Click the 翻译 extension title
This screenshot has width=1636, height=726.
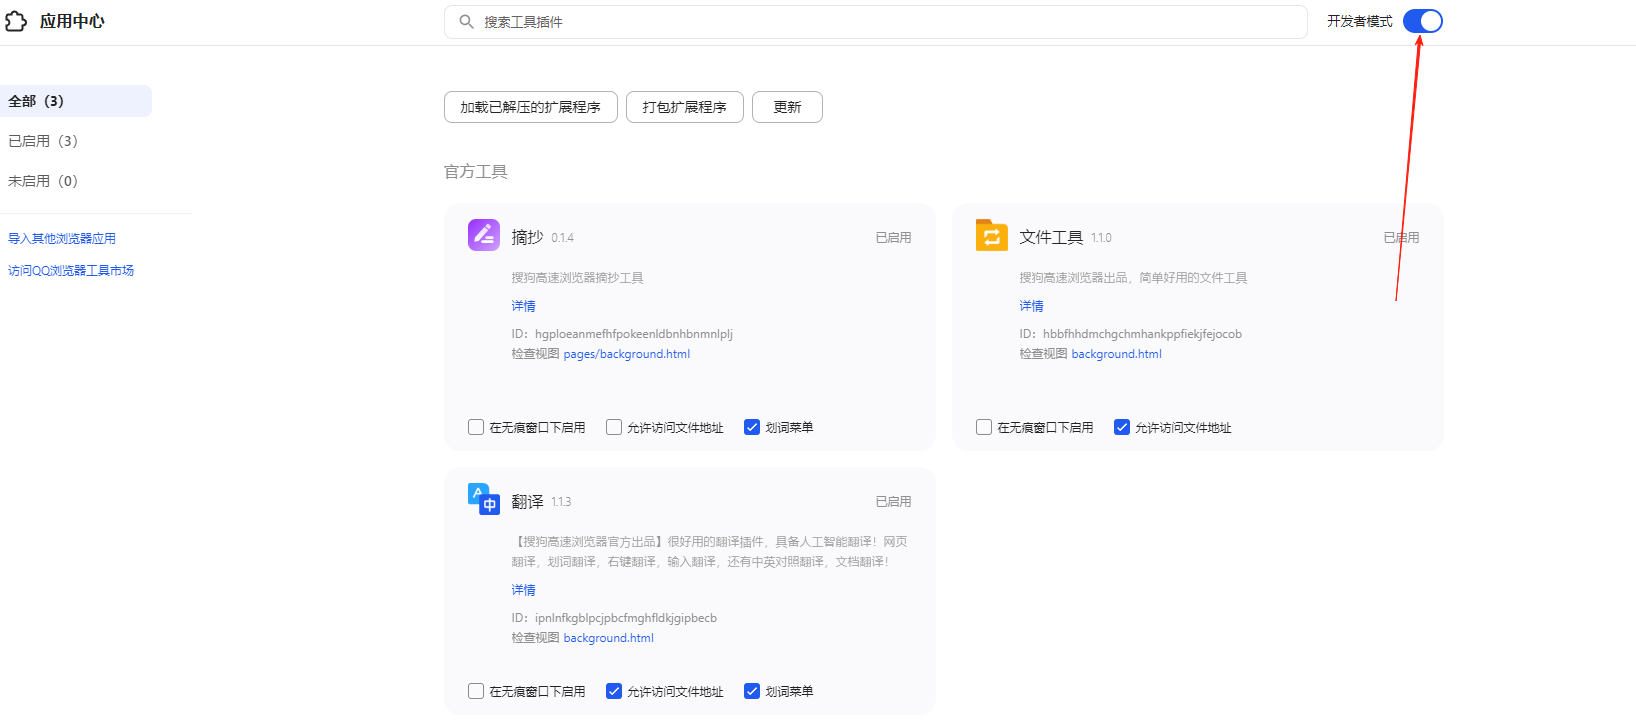click(528, 501)
